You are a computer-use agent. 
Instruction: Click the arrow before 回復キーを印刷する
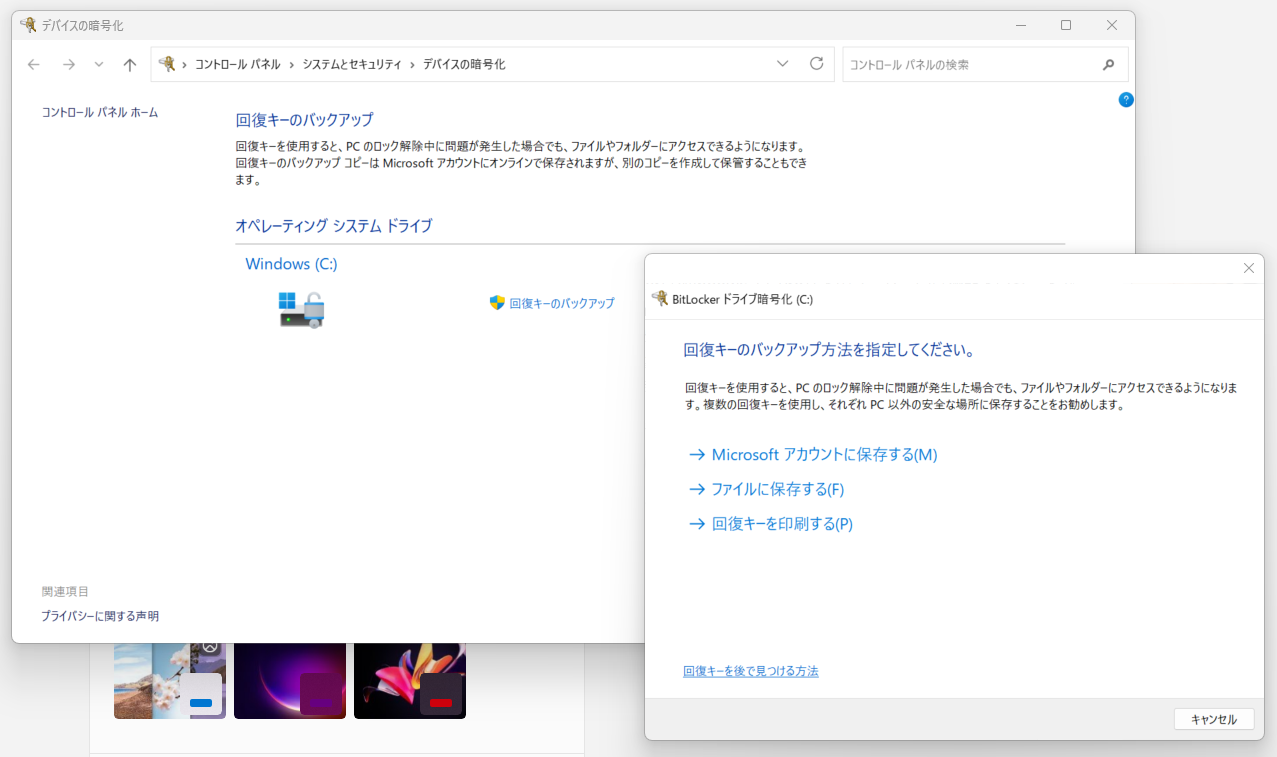point(697,523)
